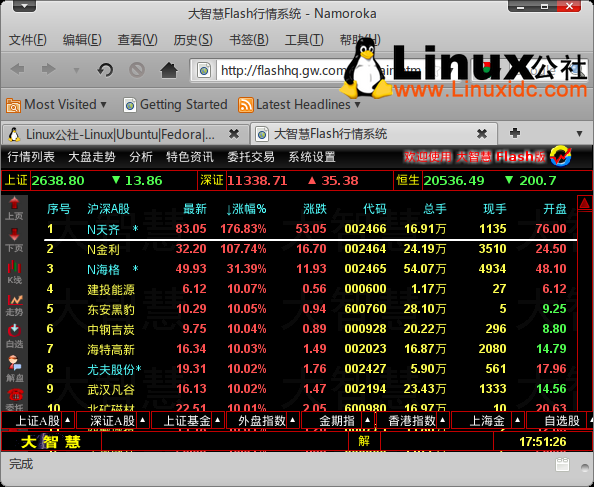Viewport: 594px width, 487px height.
Task: Open the Most Visited bookmarks dropdown
Action: (57, 105)
